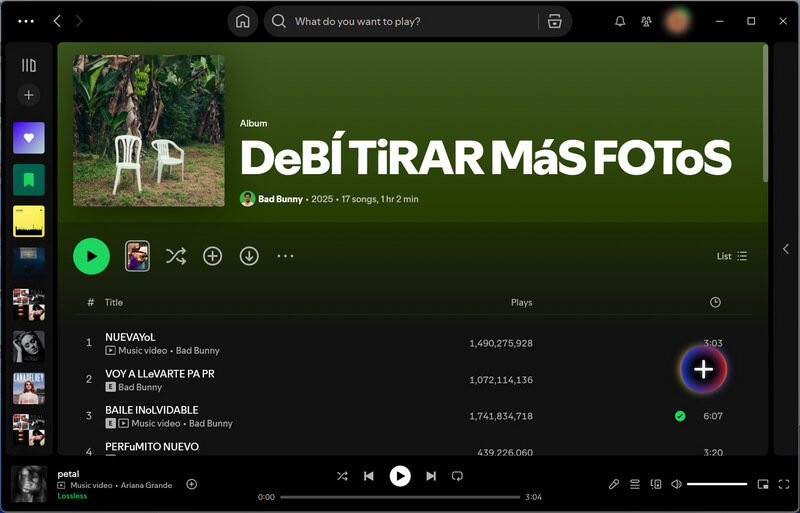Toggle repeat in the player bar
This screenshot has height=513, width=800.
(457, 476)
